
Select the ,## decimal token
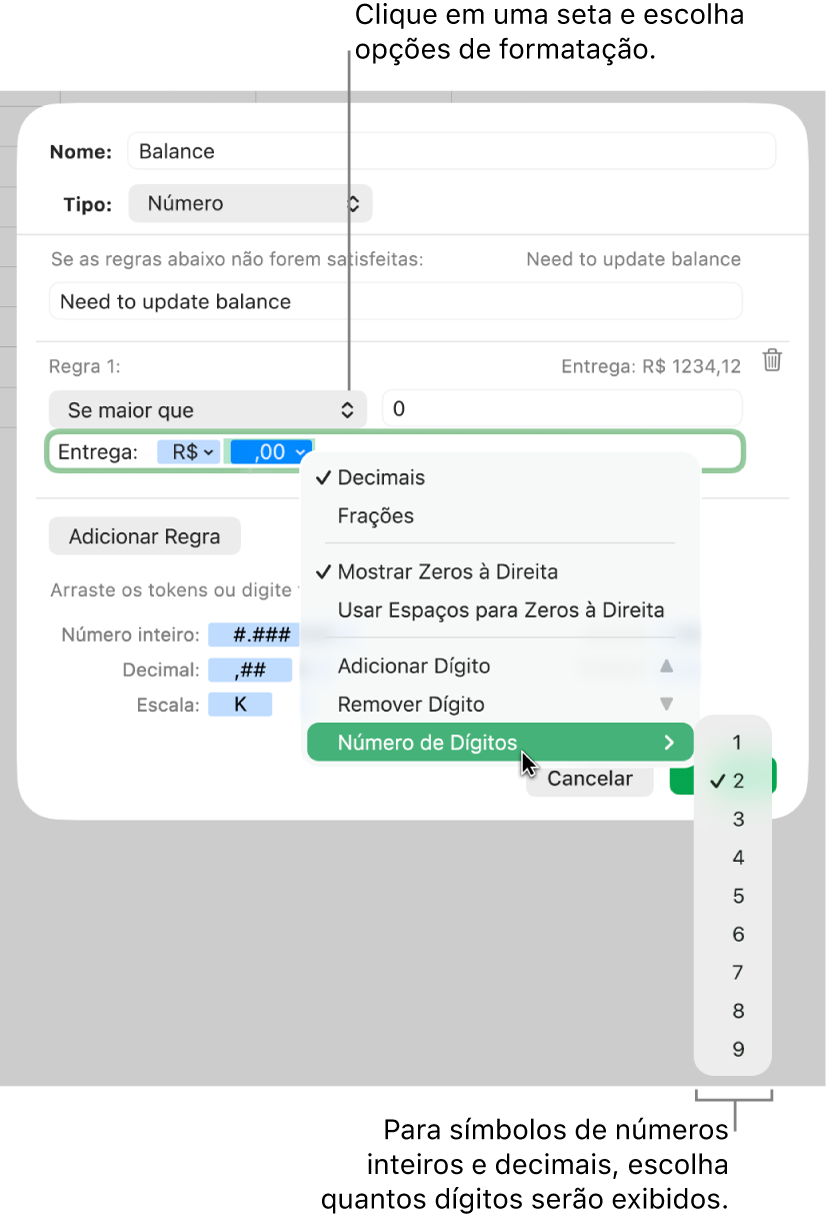click(x=250, y=669)
